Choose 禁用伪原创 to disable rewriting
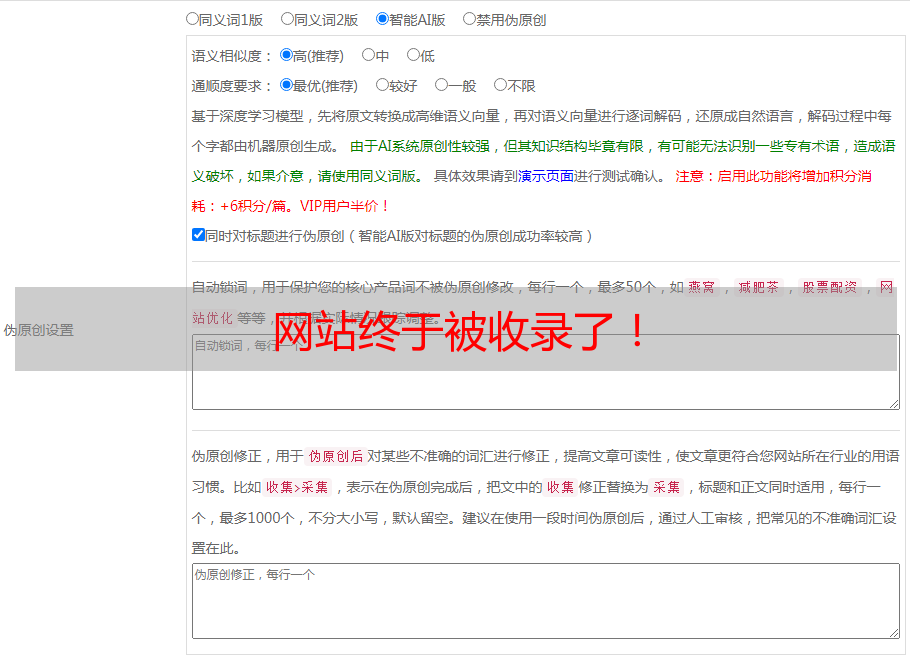The image size is (911, 658). click(469, 19)
